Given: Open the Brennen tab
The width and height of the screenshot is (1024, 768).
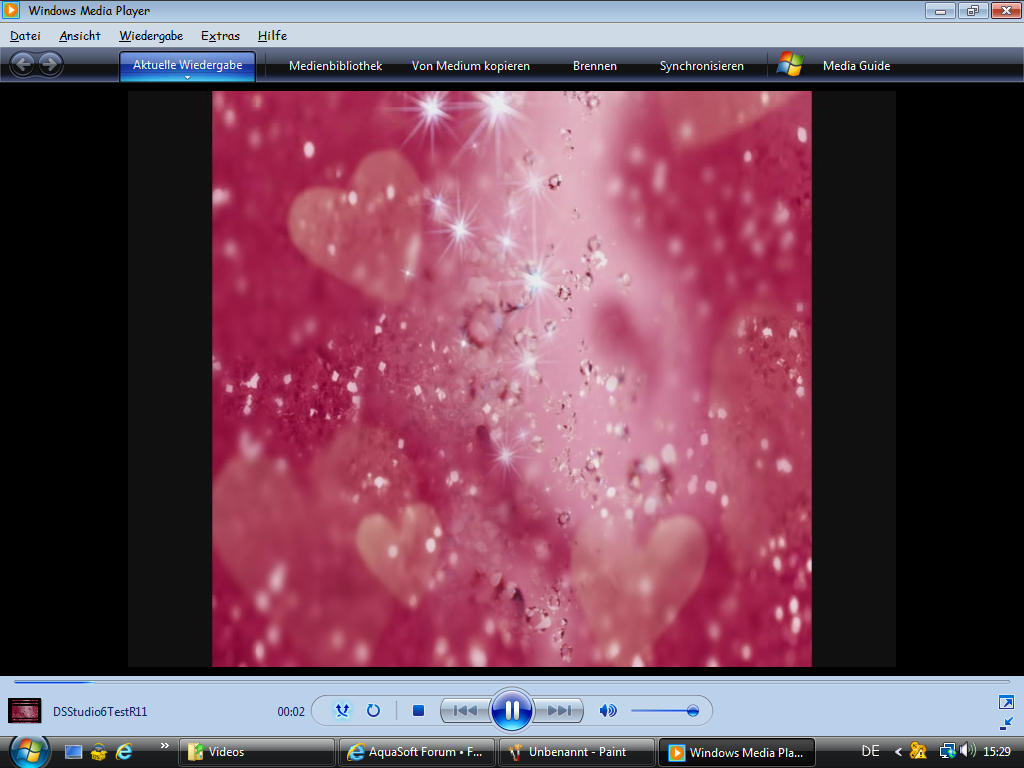Looking at the screenshot, I should (594, 66).
